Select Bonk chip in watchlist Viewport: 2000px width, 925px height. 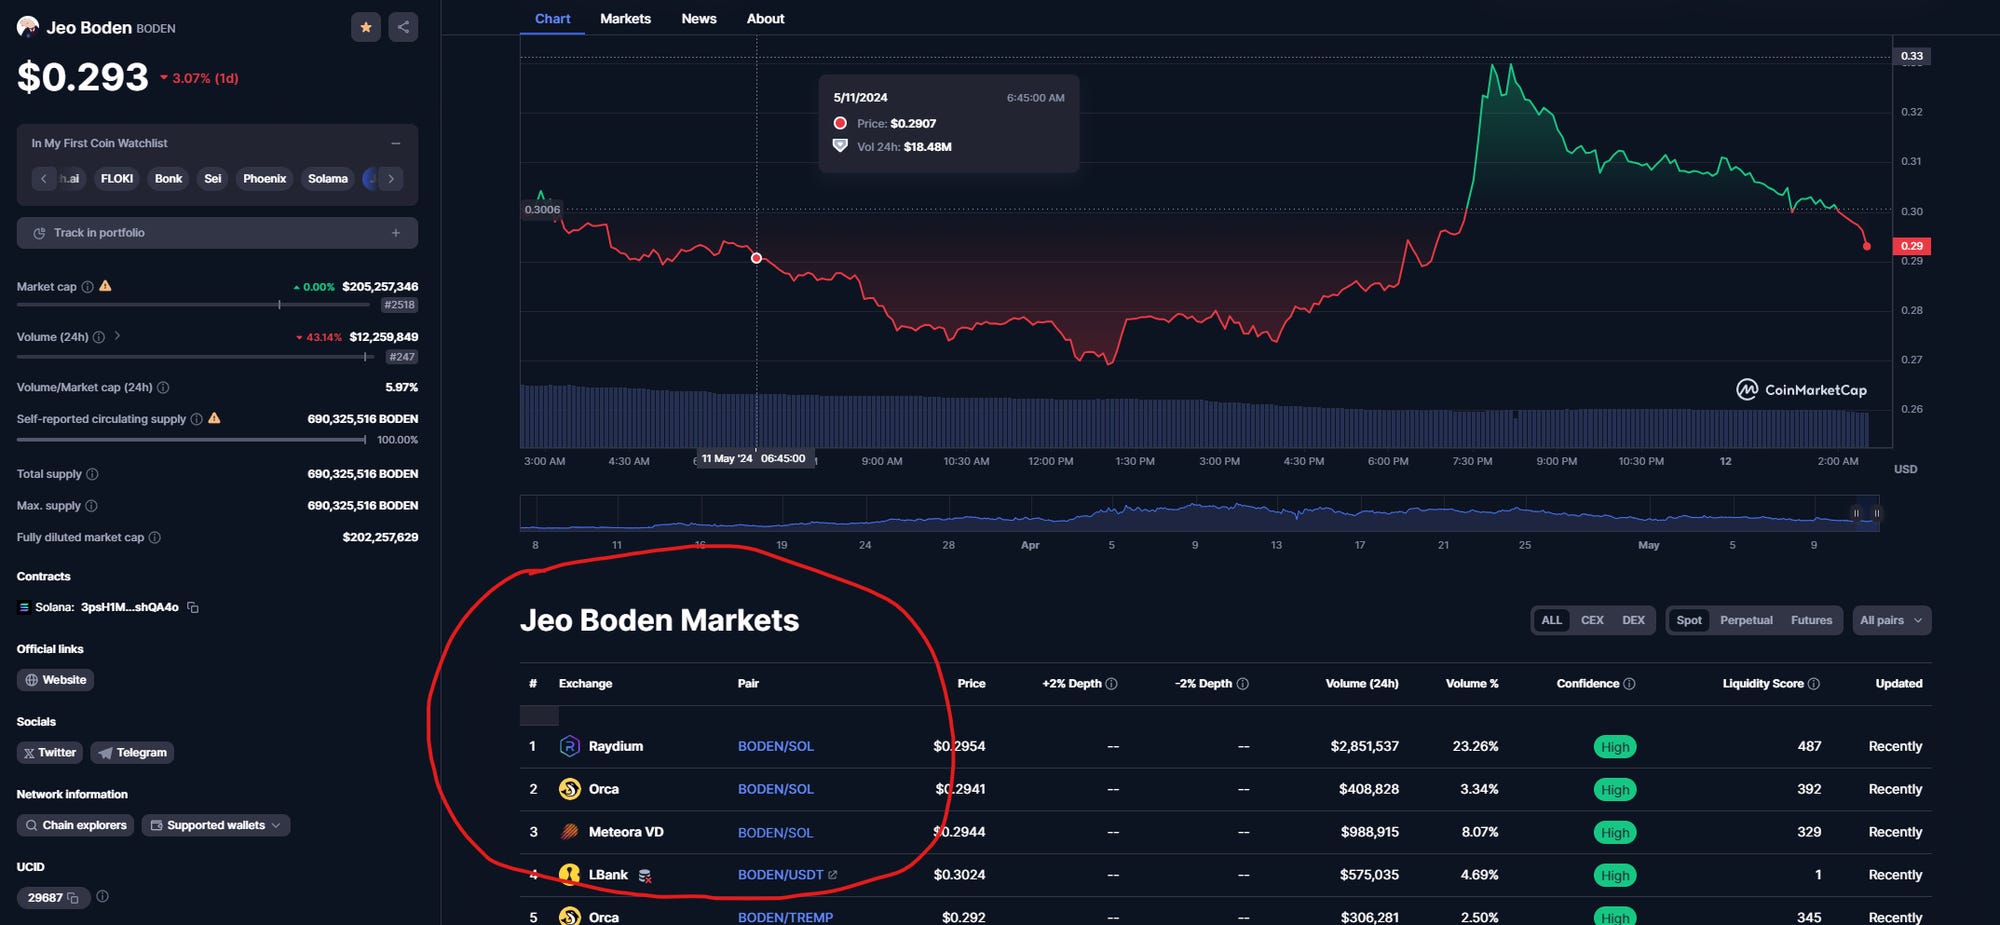click(168, 179)
